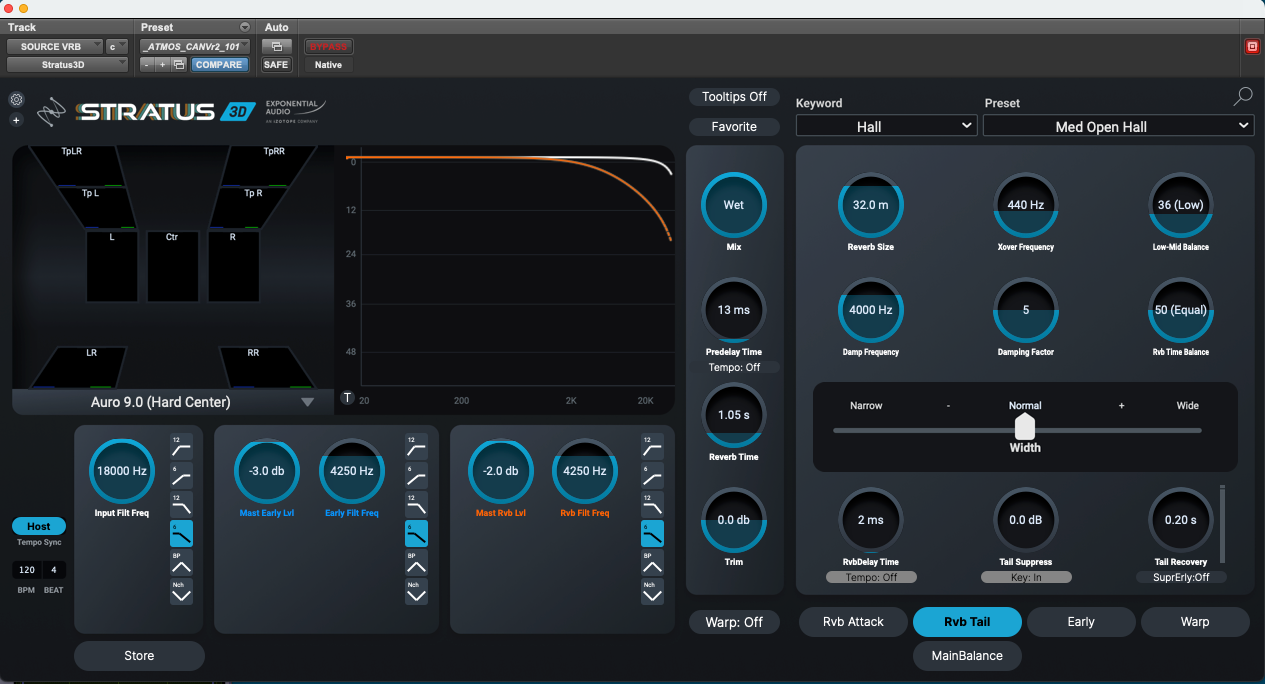The width and height of the screenshot is (1265, 684).
Task: Choose the Nch notch filter for Input
Action: click(x=181, y=591)
